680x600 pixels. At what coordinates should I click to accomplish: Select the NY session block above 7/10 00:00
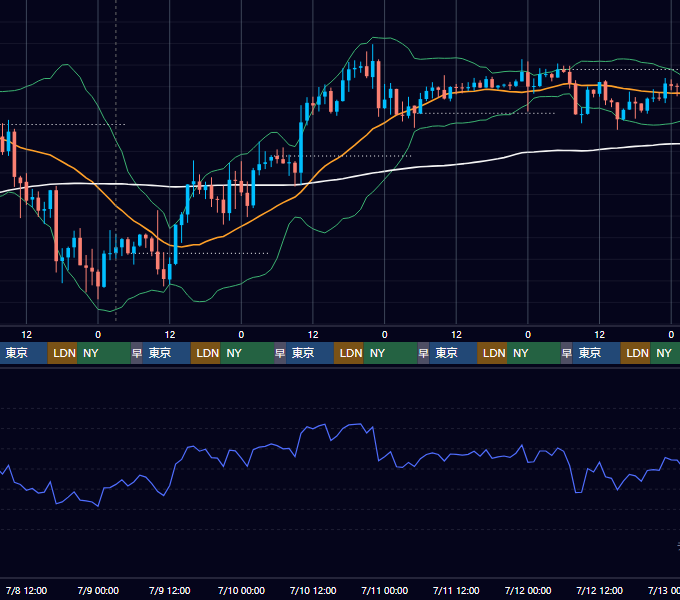(x=247, y=353)
